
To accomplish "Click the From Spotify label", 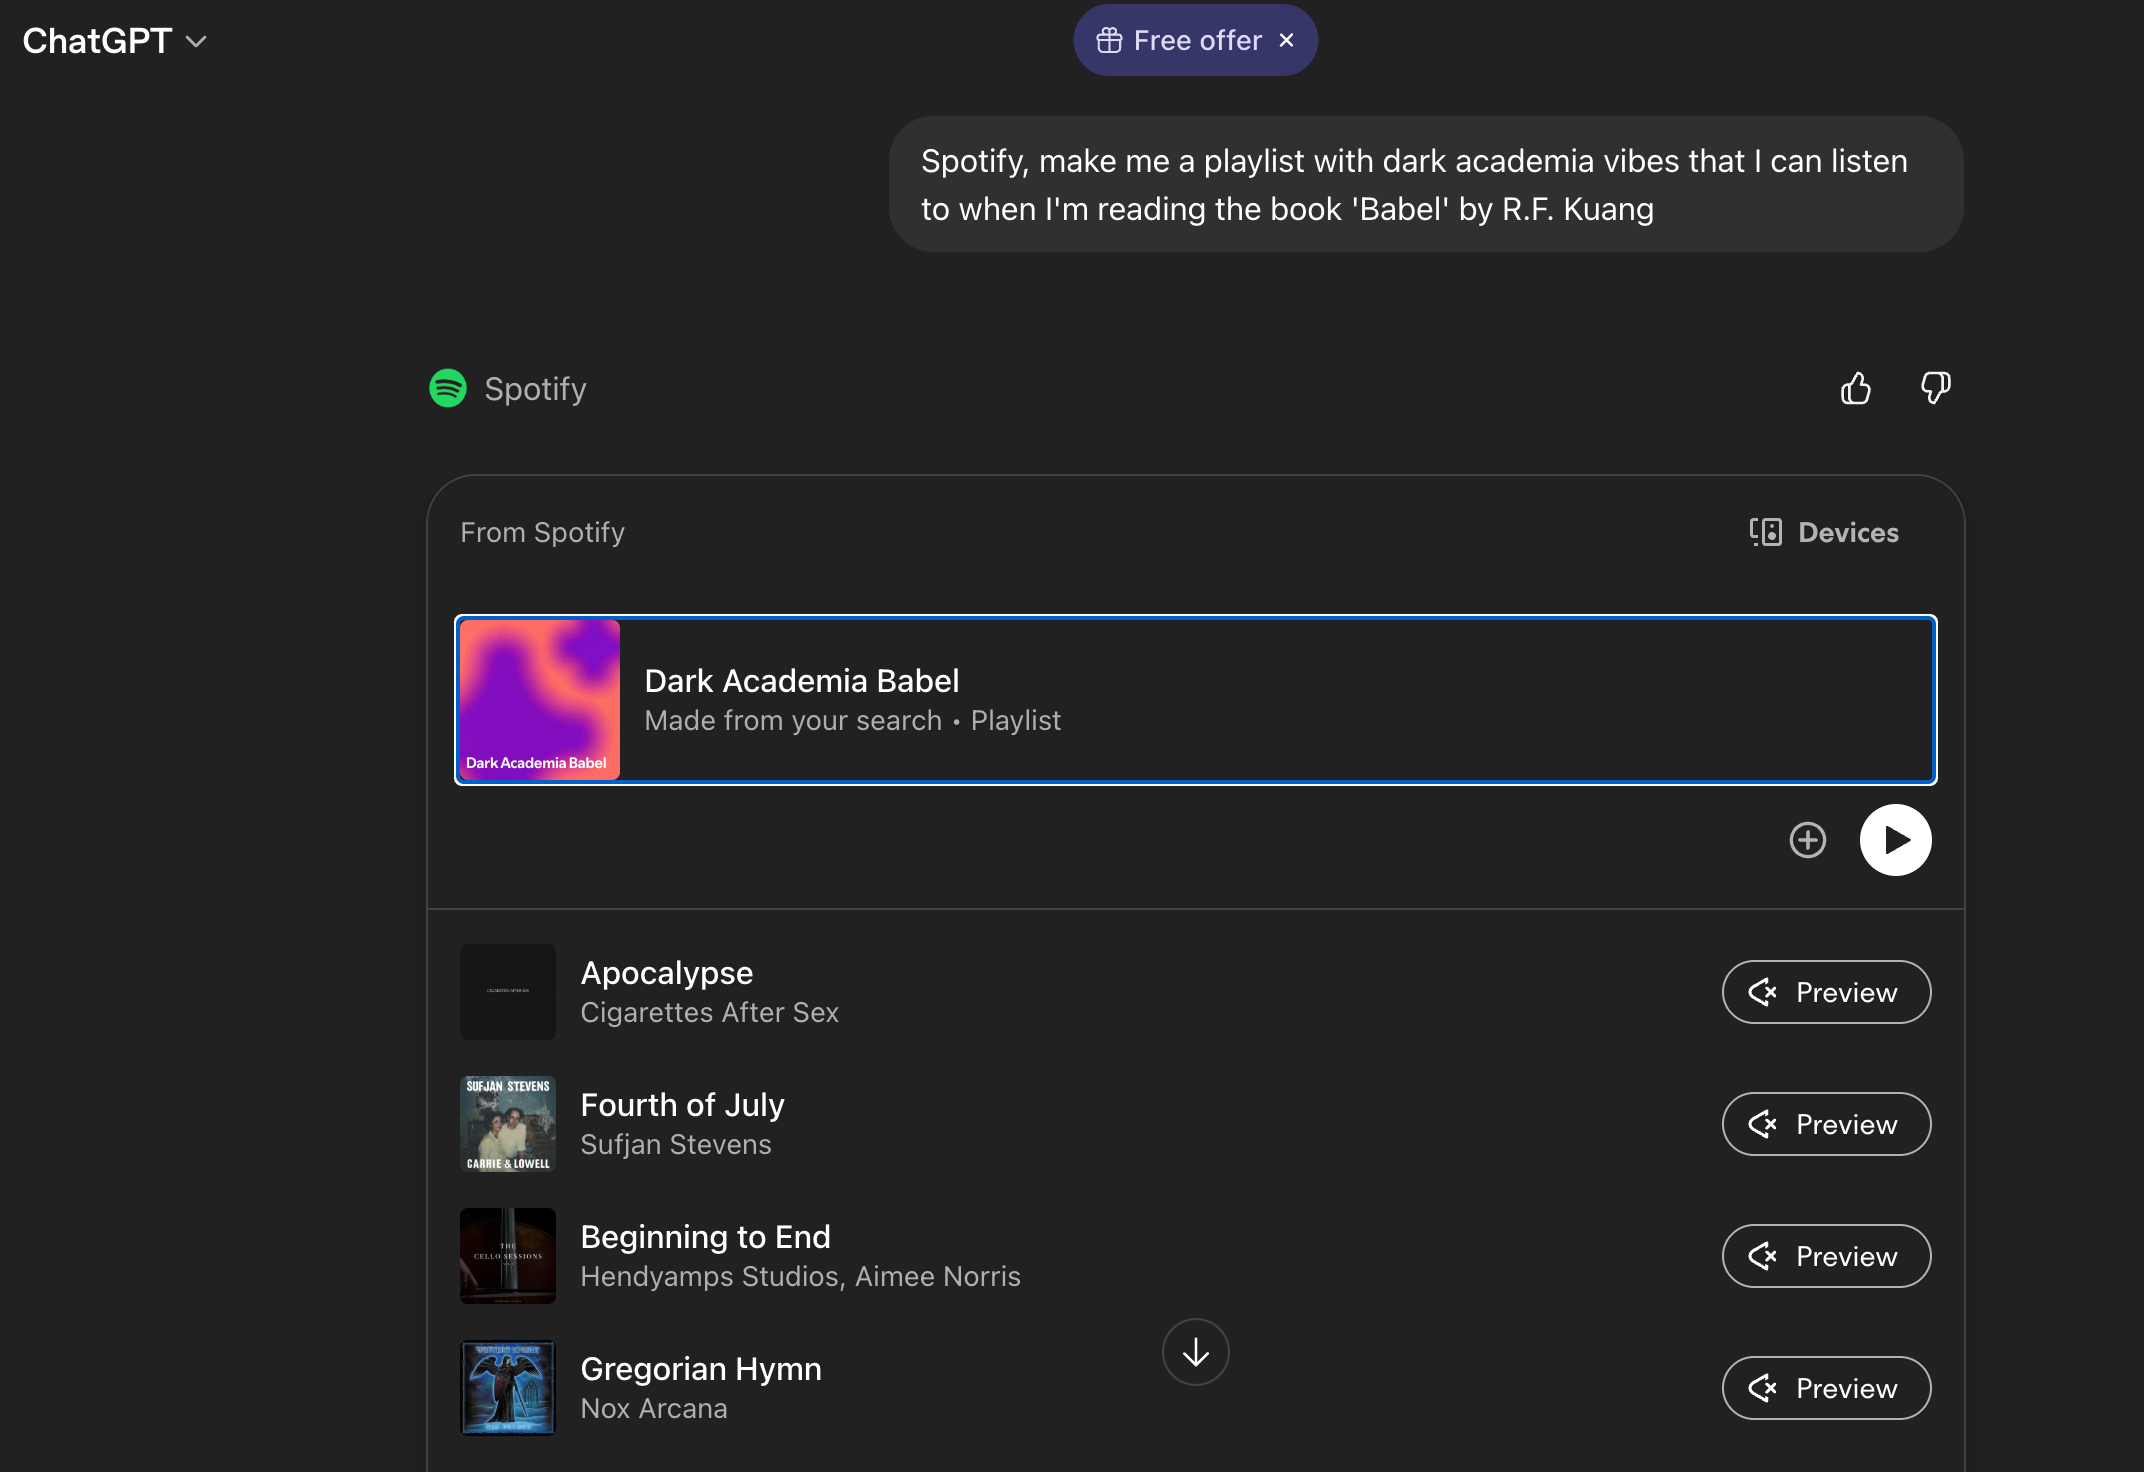I will [542, 532].
